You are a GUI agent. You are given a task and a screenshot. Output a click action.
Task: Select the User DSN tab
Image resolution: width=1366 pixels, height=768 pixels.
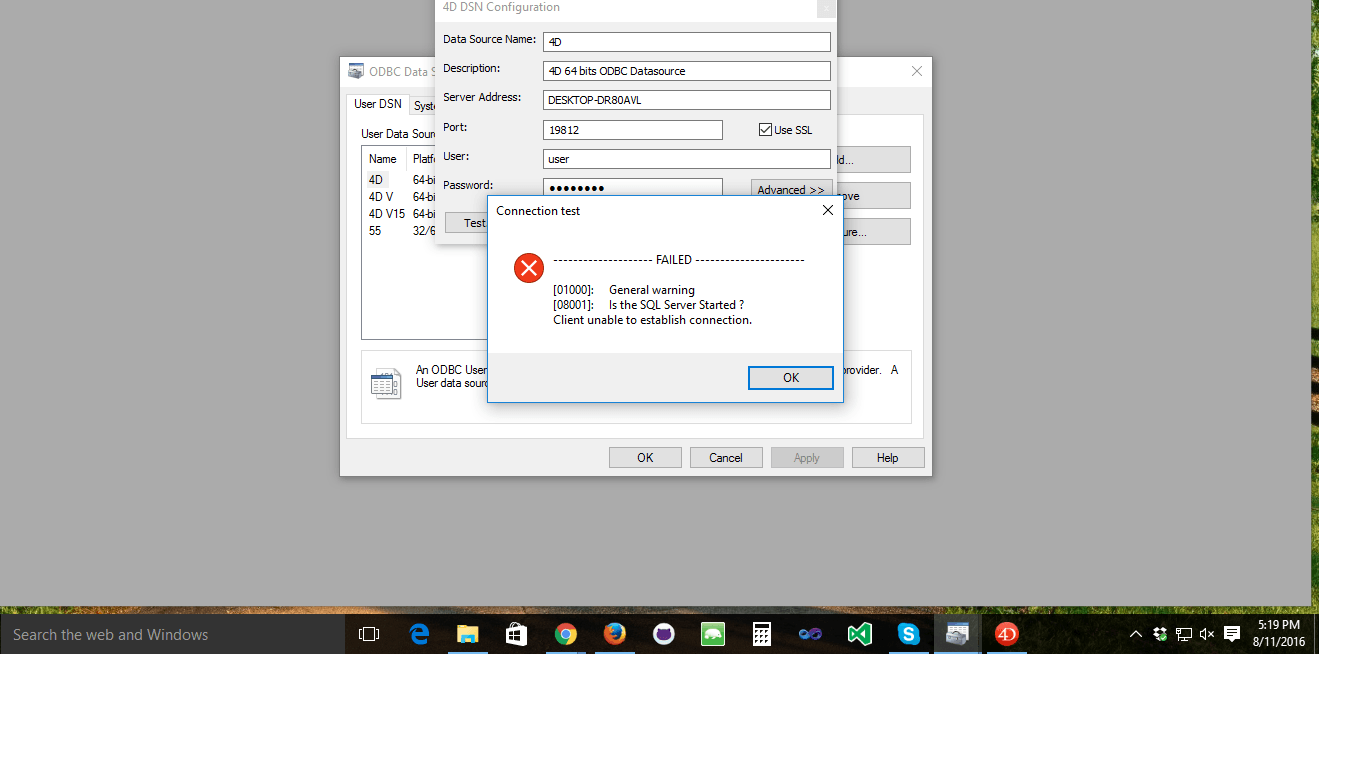378,104
